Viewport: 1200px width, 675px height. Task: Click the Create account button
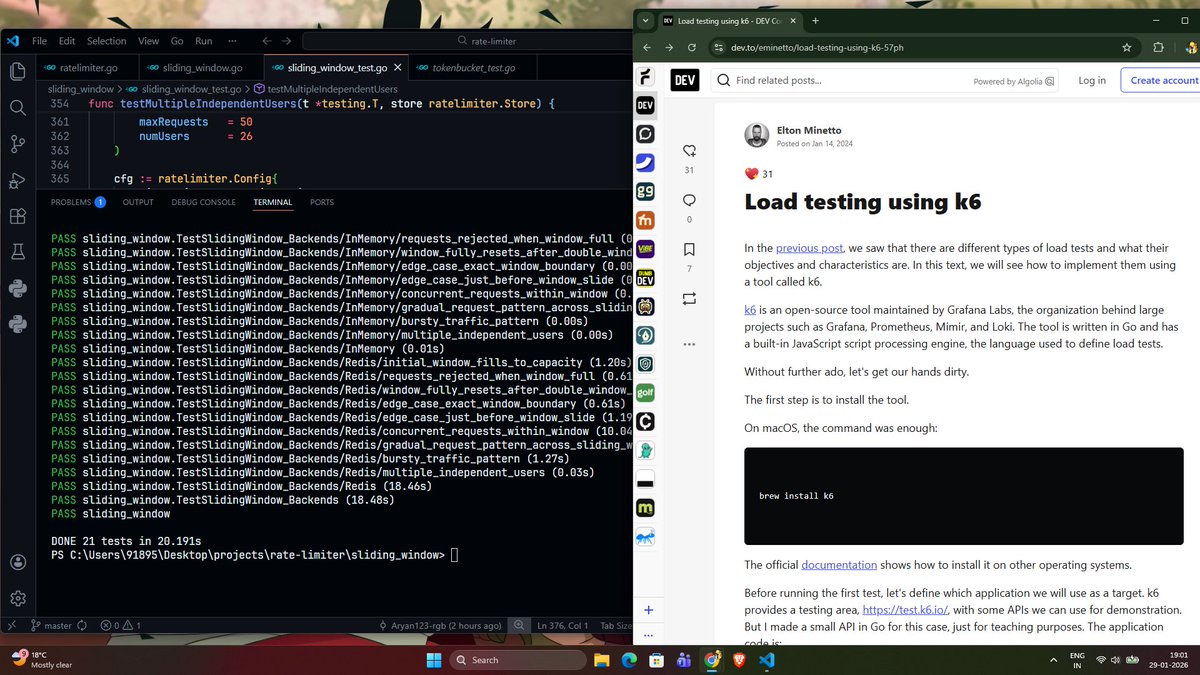tap(1161, 80)
